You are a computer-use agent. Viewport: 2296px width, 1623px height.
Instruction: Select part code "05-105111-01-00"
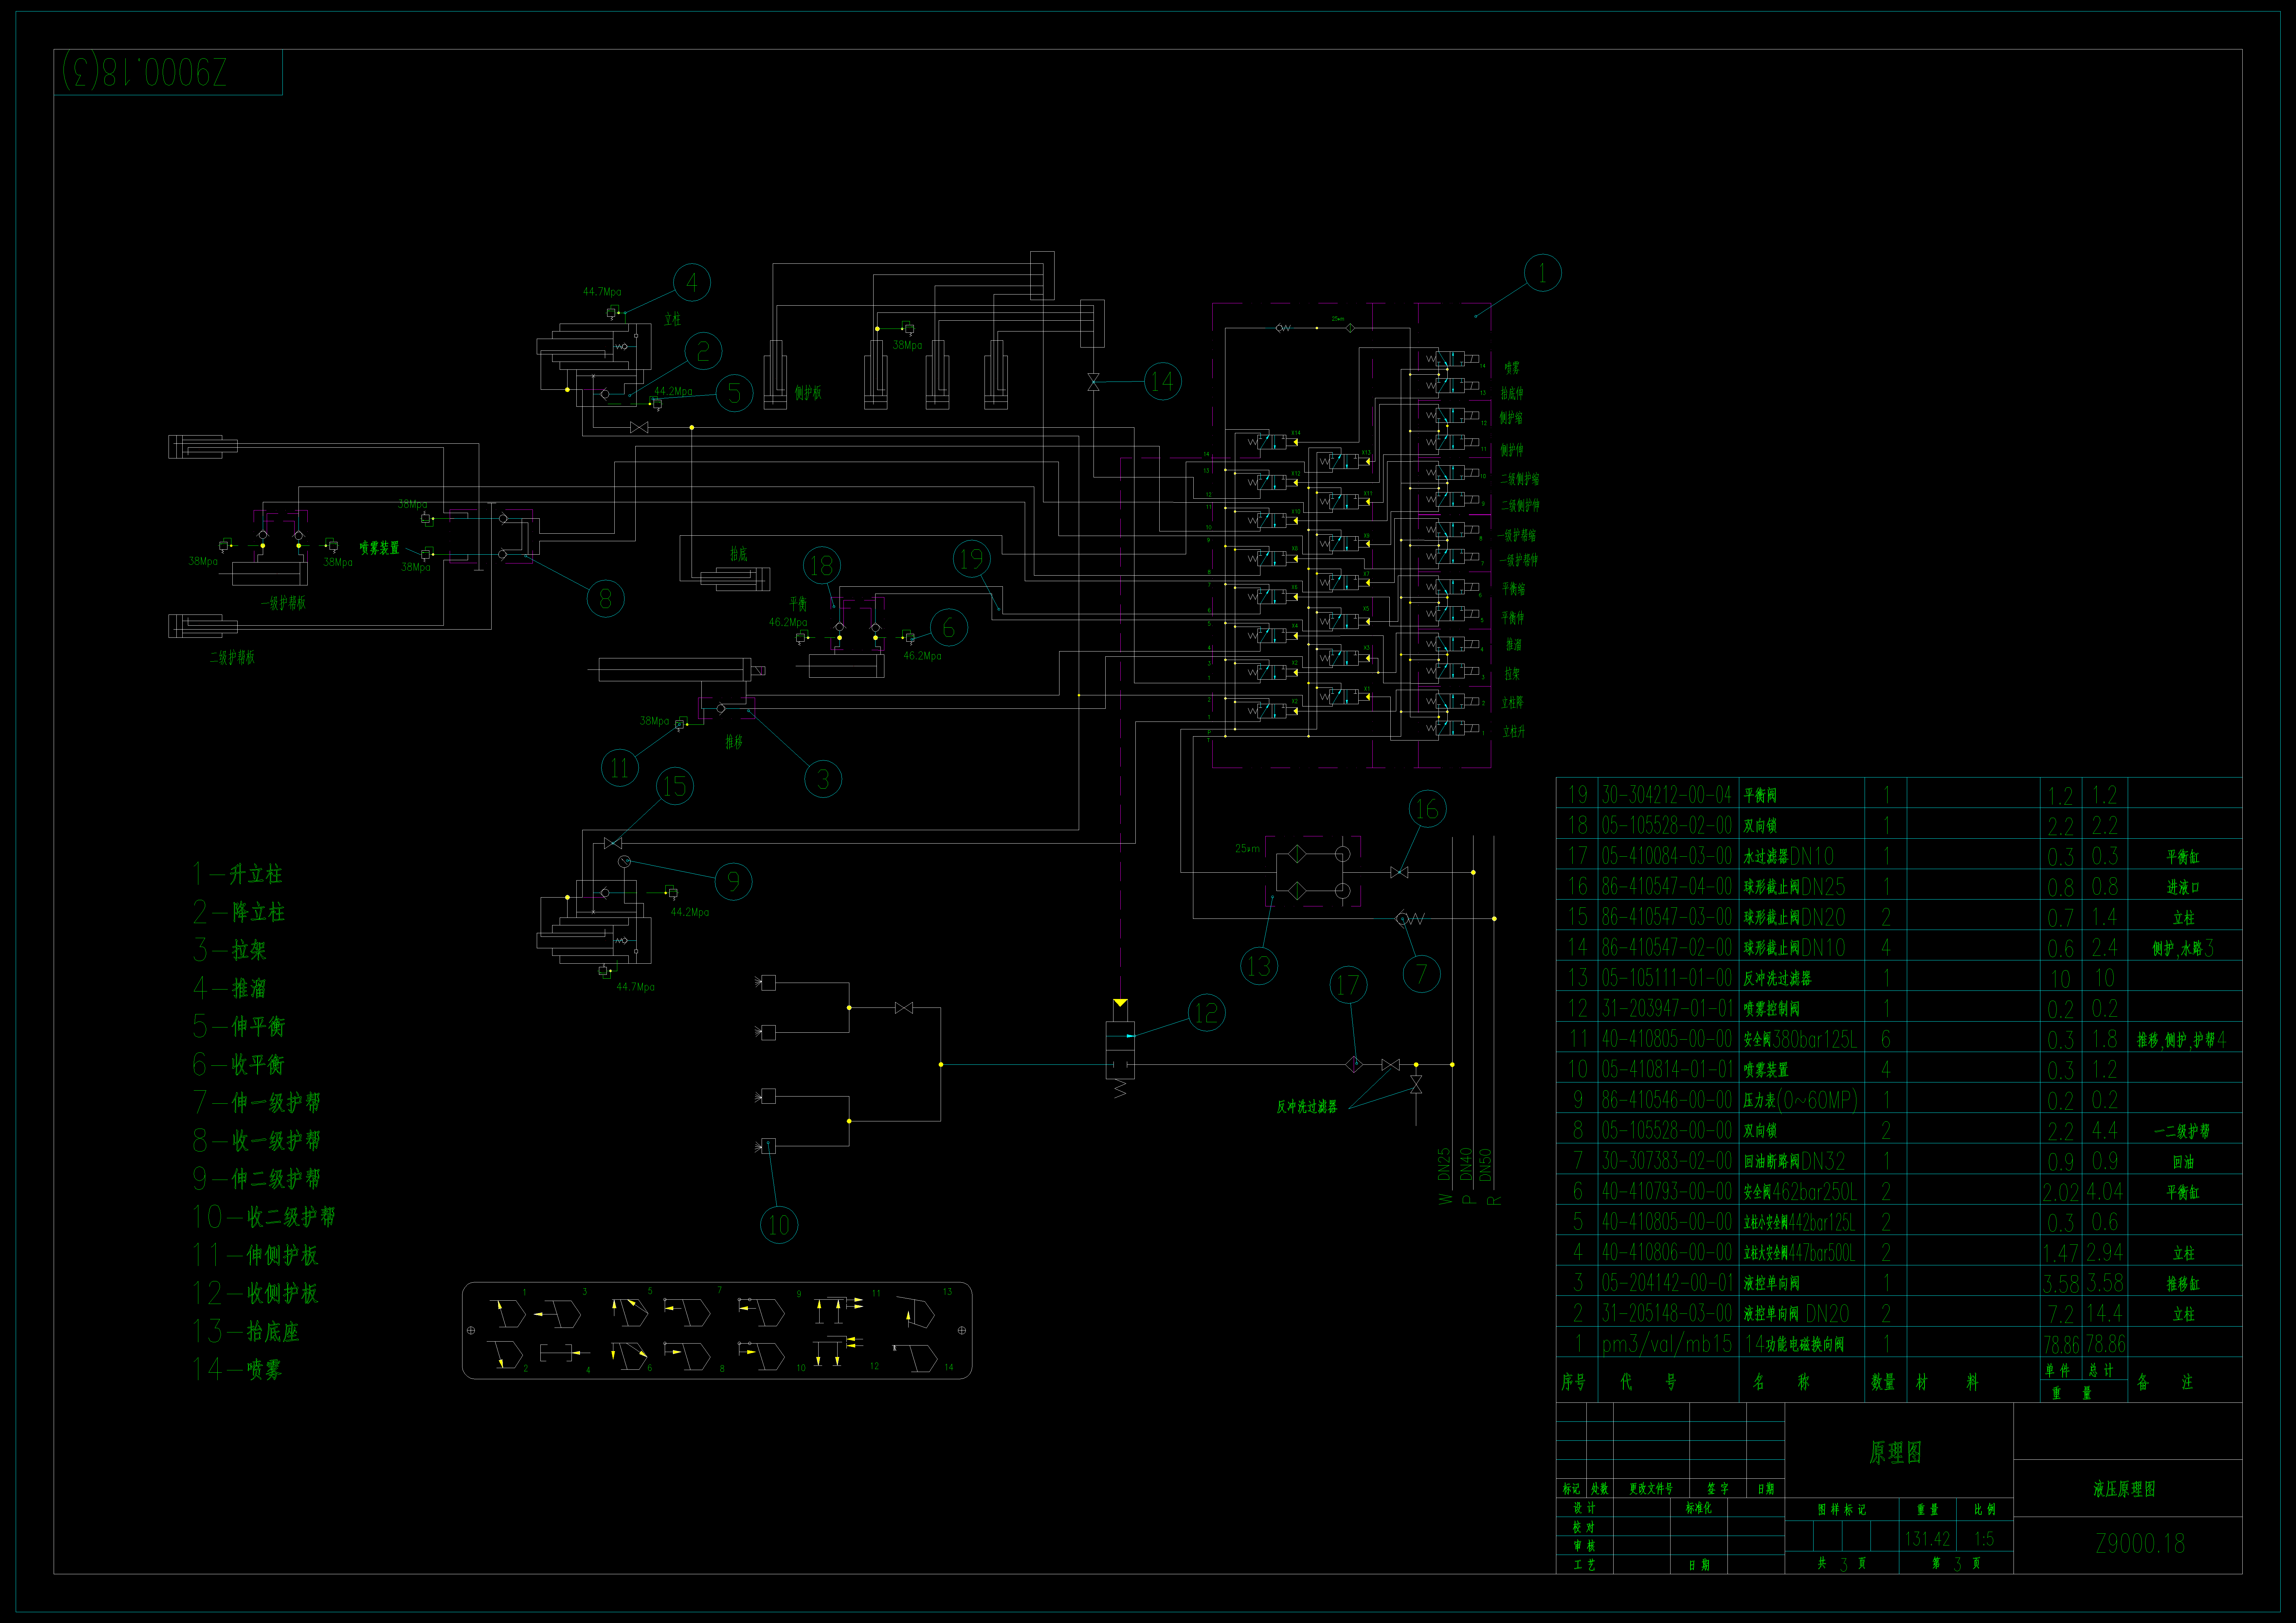click(1667, 978)
